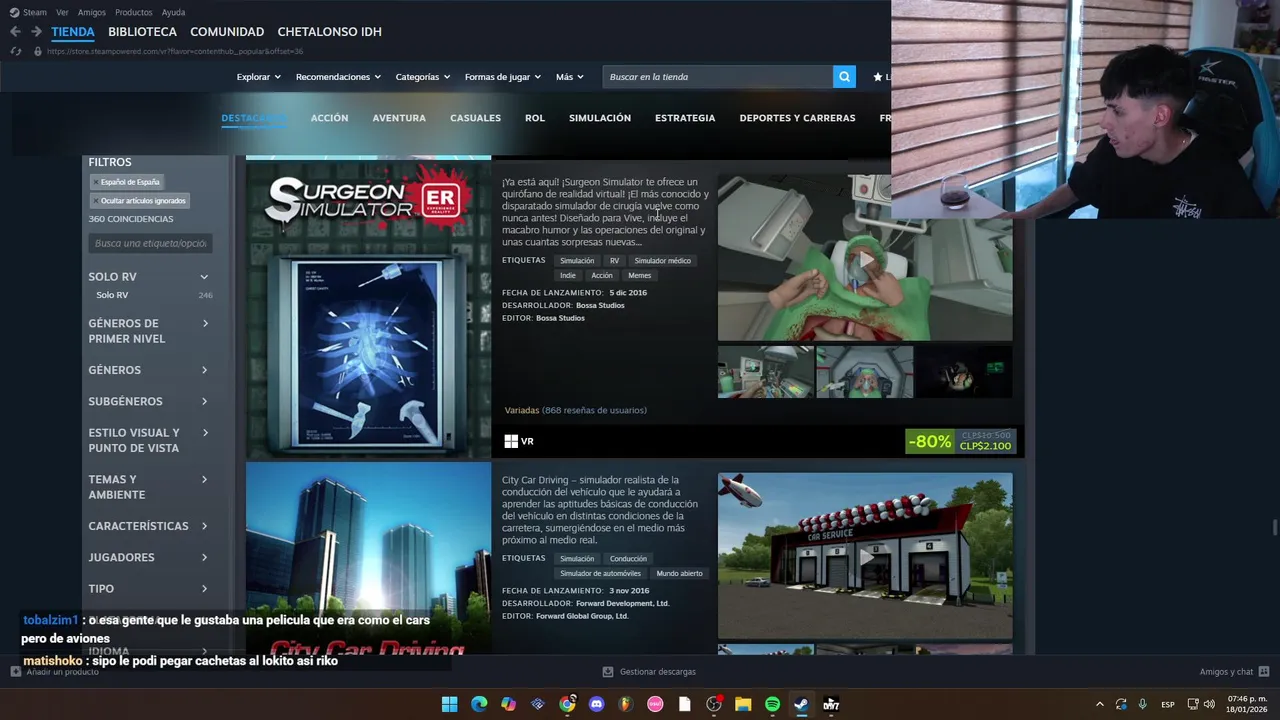
Task: Open Discord from the taskbar
Action: pos(597,704)
